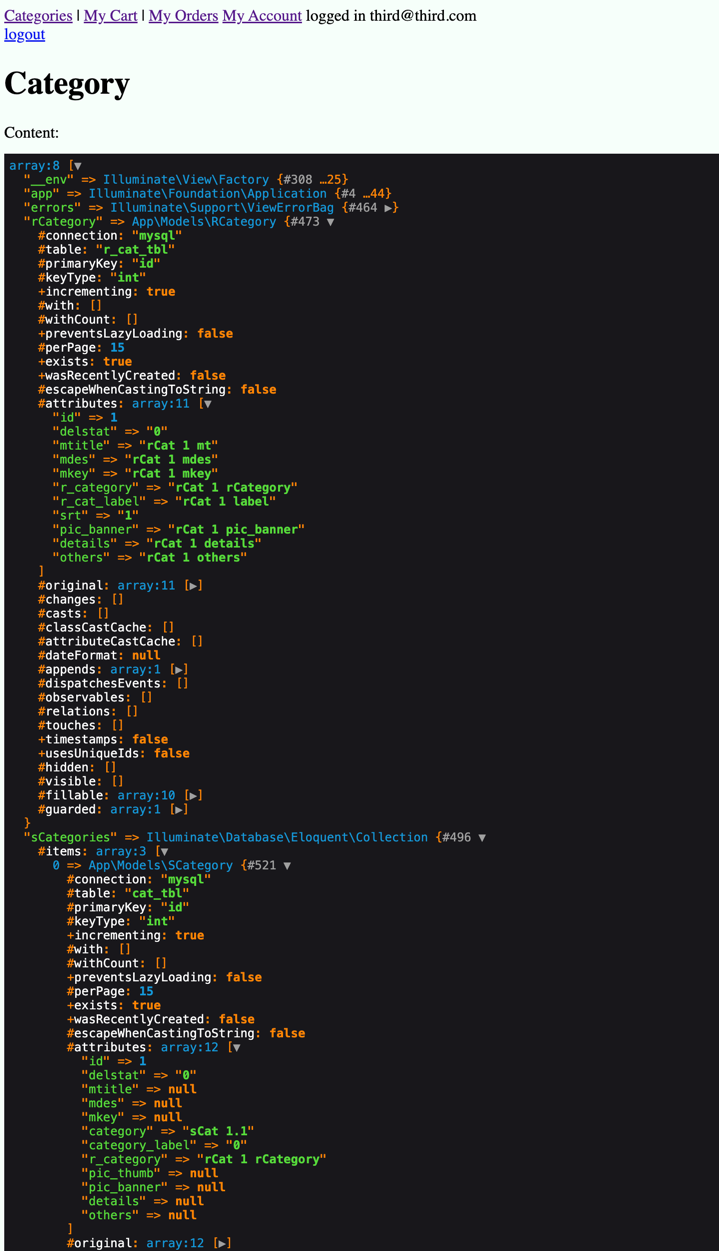Collapse the attributes array:11 section
Screen dimensions: 719x1251
207,404
